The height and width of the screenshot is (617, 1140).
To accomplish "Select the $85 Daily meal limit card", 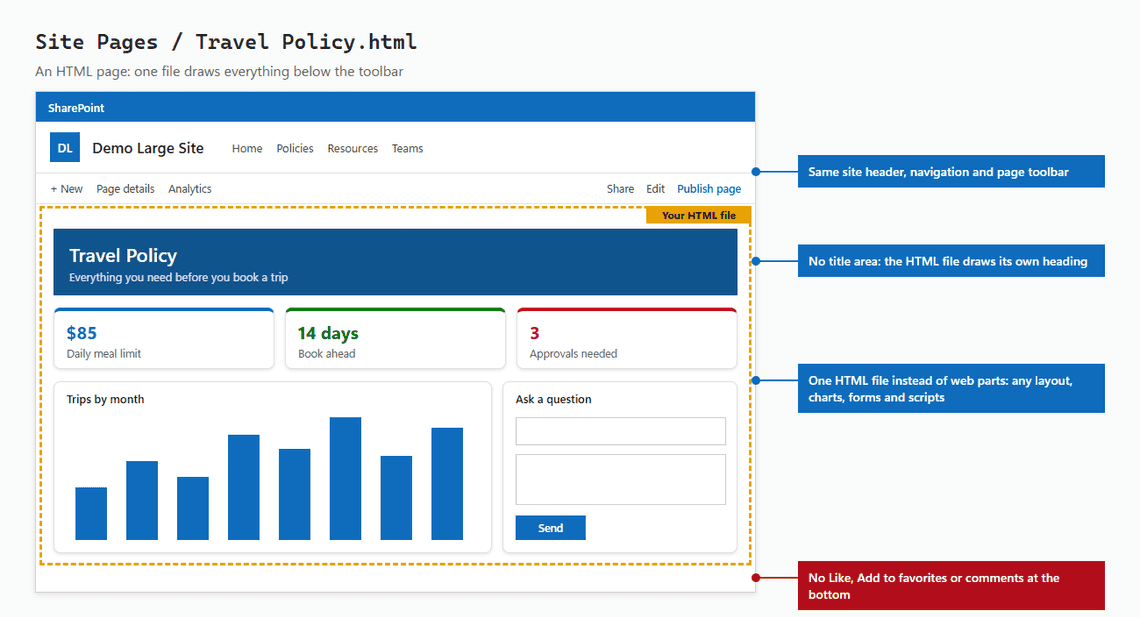I will (x=164, y=339).
